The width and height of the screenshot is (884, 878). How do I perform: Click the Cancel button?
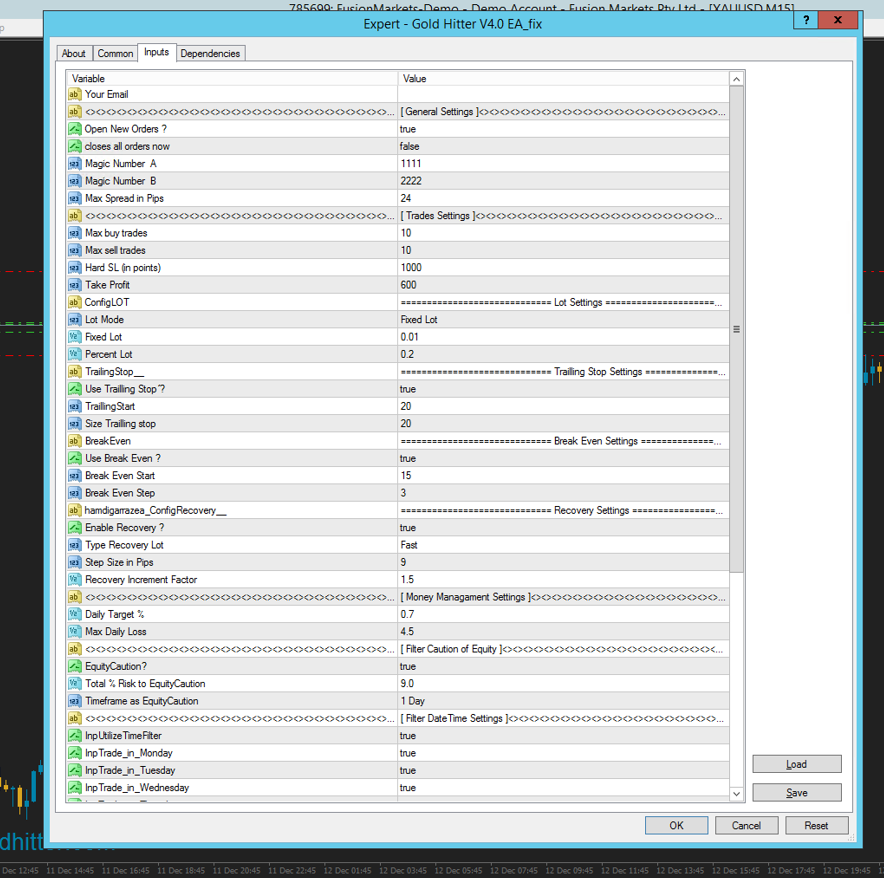(x=746, y=826)
